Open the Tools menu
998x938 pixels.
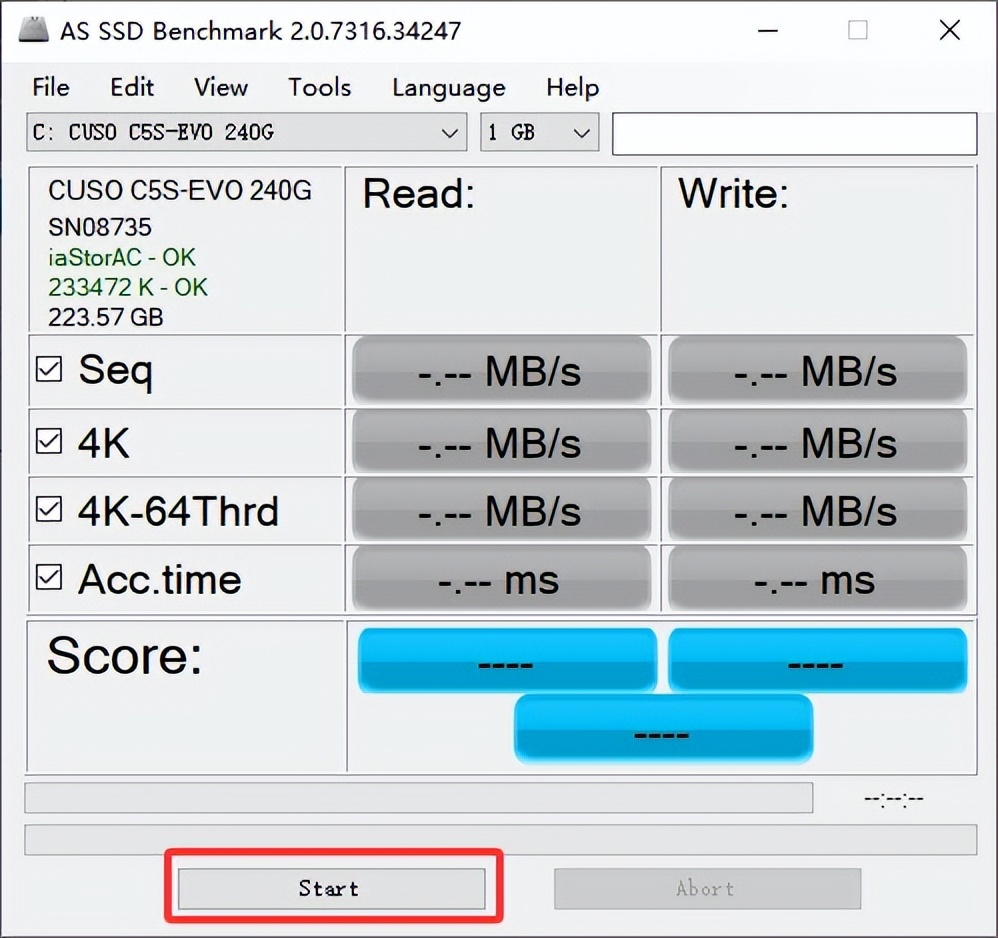click(x=318, y=88)
